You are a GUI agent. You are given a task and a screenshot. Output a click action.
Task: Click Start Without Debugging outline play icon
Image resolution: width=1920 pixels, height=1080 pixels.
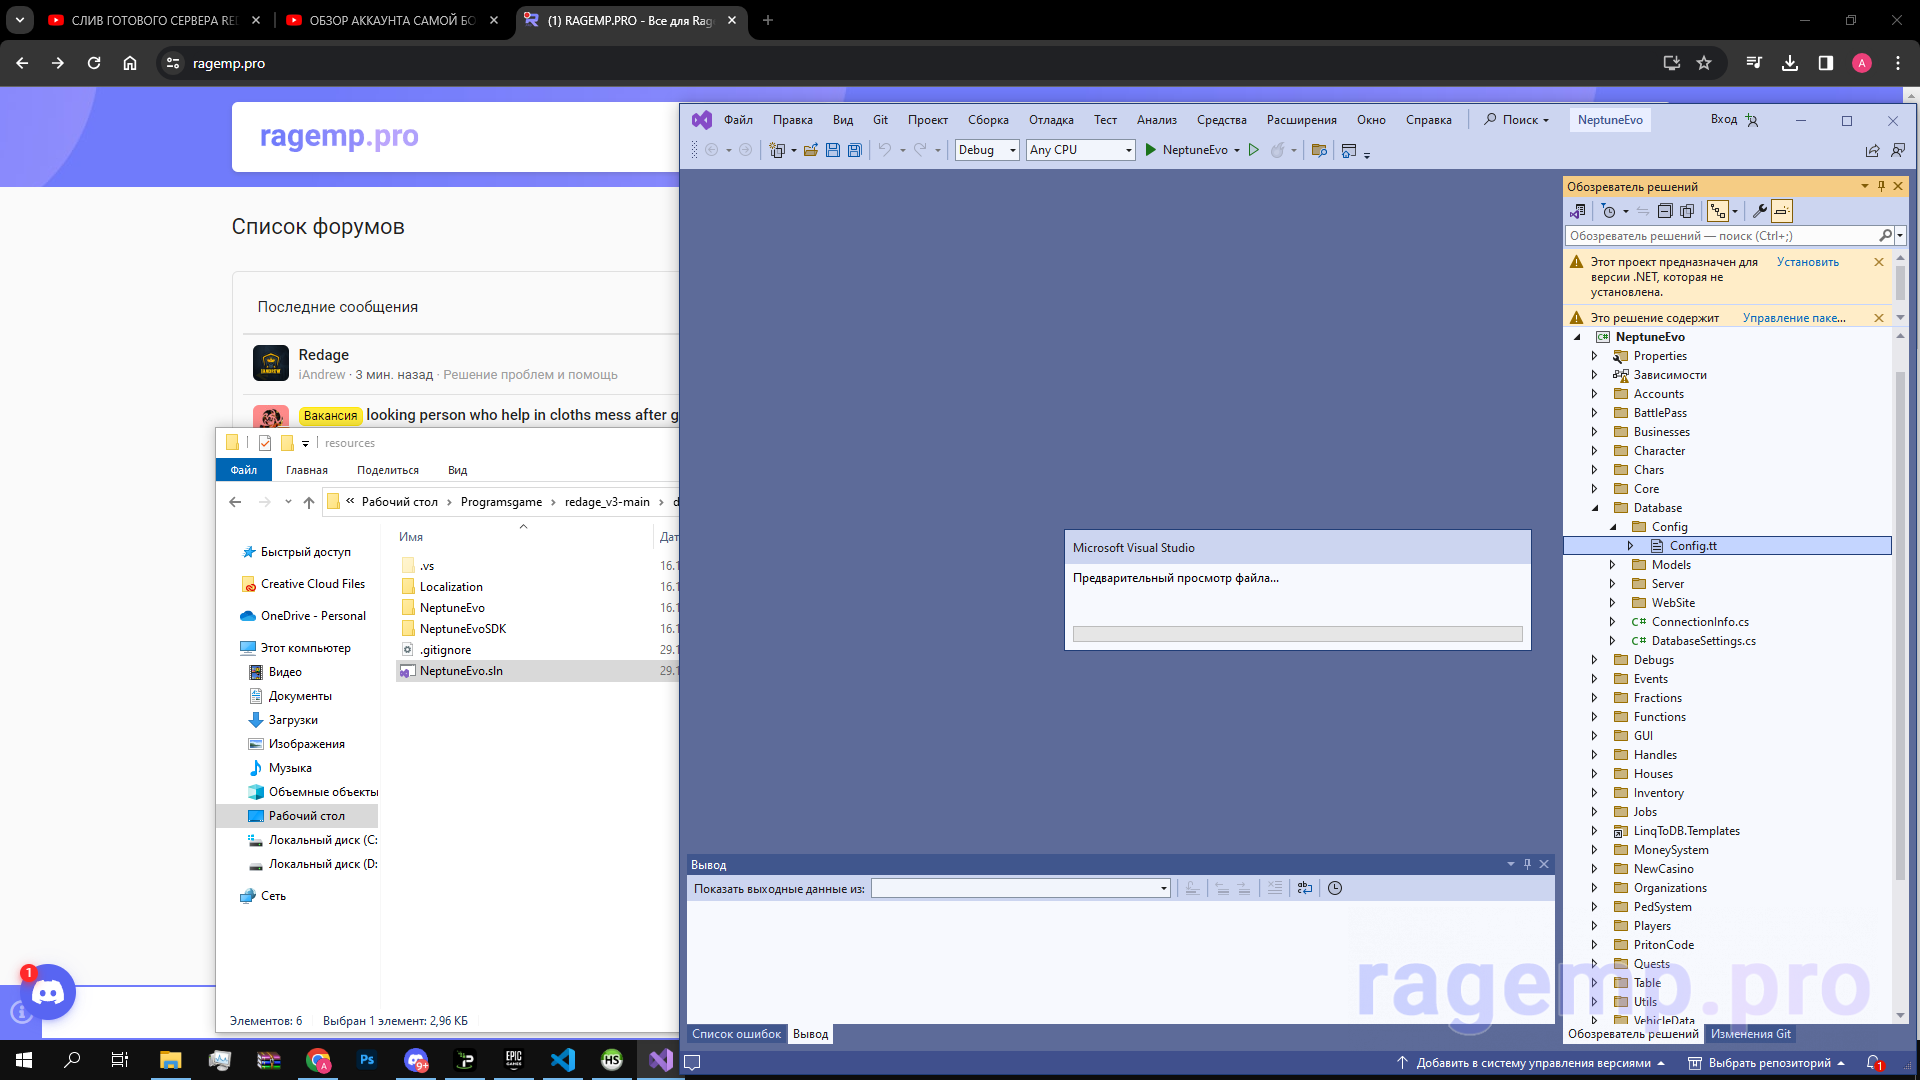click(1253, 150)
